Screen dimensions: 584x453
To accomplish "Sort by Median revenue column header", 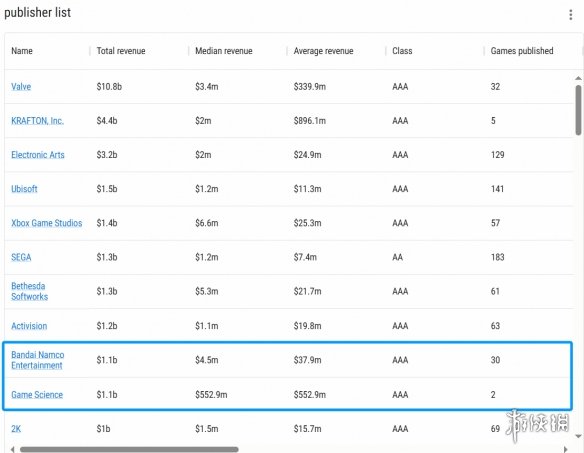I will point(224,51).
